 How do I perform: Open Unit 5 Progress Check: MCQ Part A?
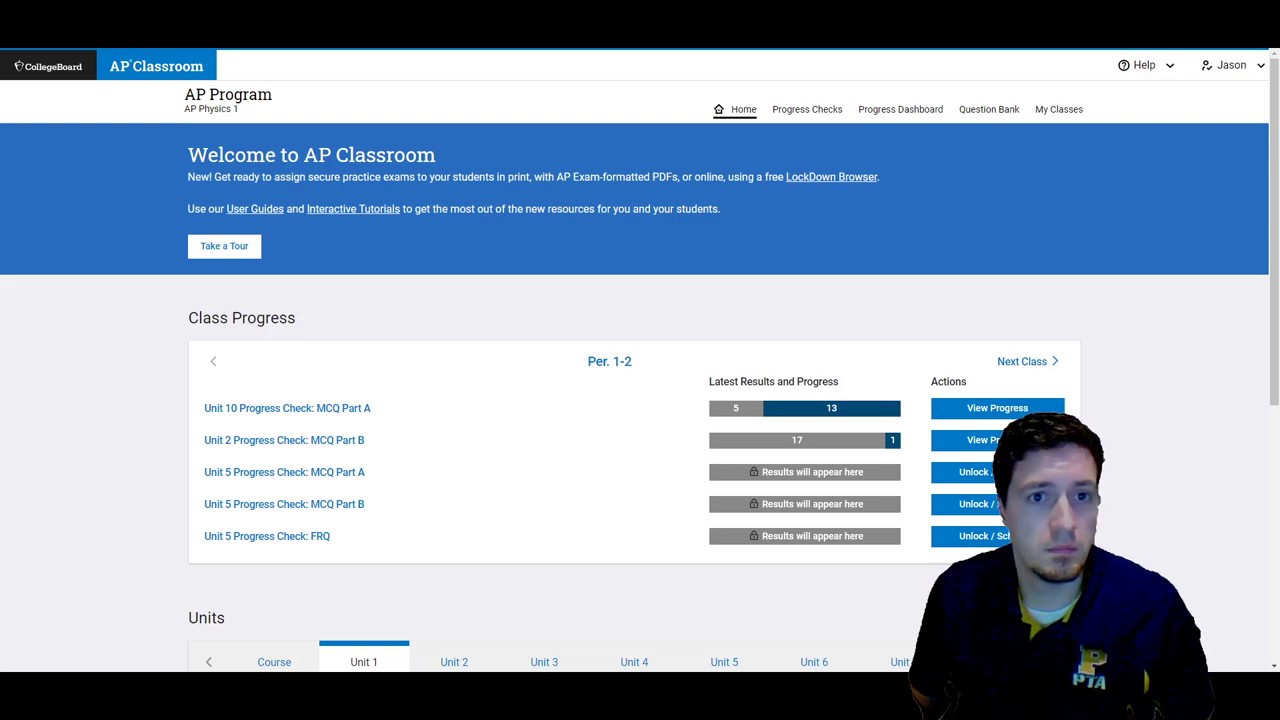pos(284,472)
